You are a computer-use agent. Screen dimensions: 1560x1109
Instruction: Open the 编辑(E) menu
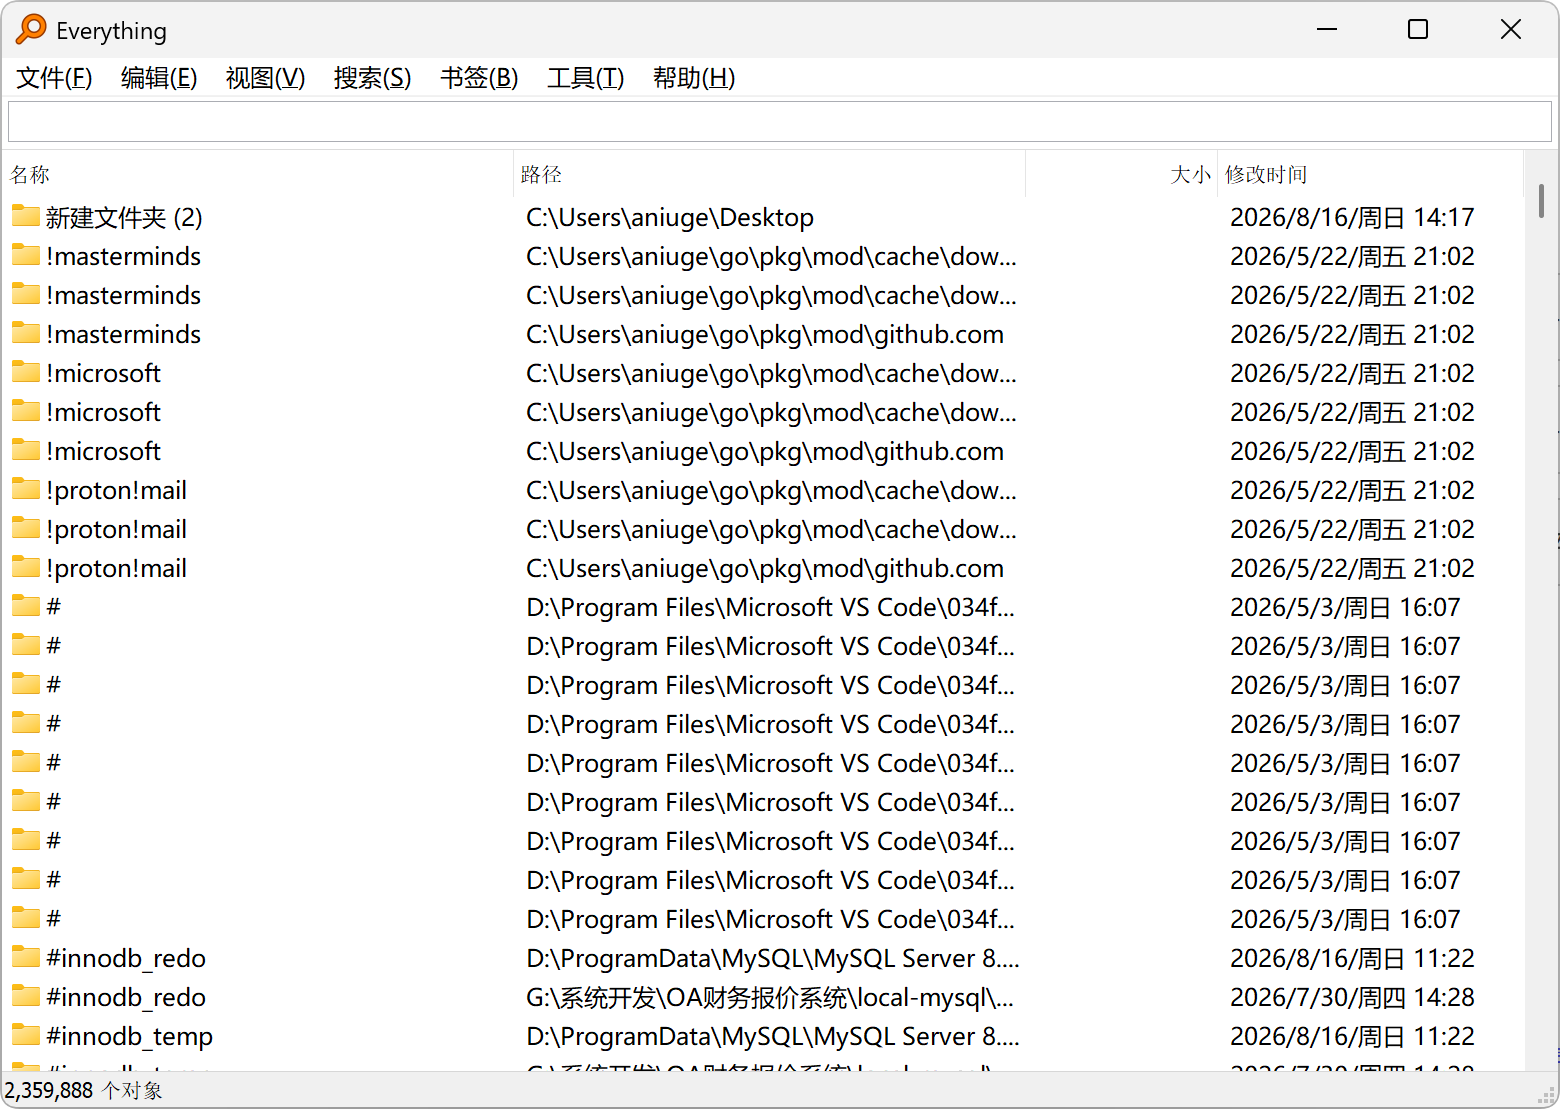coord(159,78)
